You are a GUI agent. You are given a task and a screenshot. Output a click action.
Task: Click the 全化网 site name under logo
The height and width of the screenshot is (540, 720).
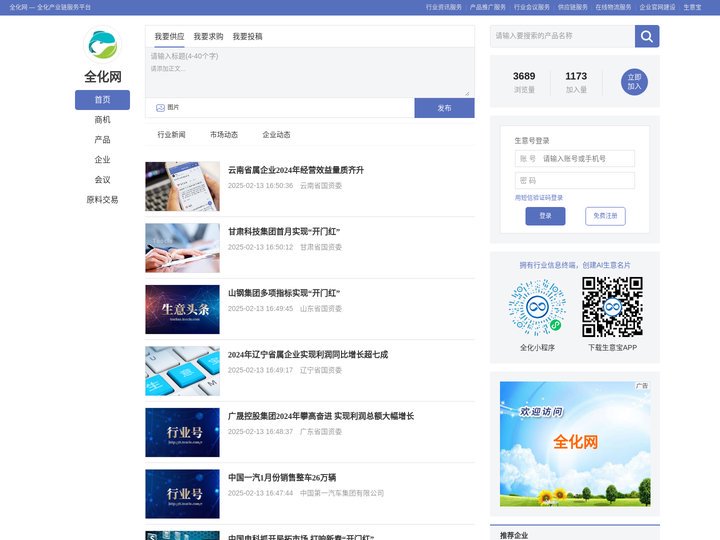(x=102, y=77)
